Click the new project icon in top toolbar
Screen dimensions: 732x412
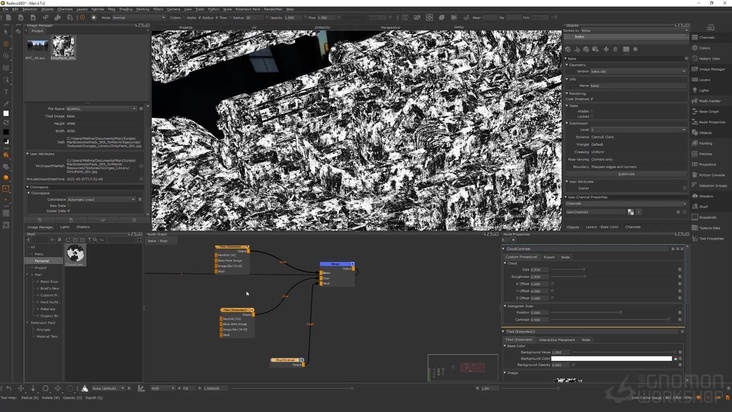click(8, 17)
